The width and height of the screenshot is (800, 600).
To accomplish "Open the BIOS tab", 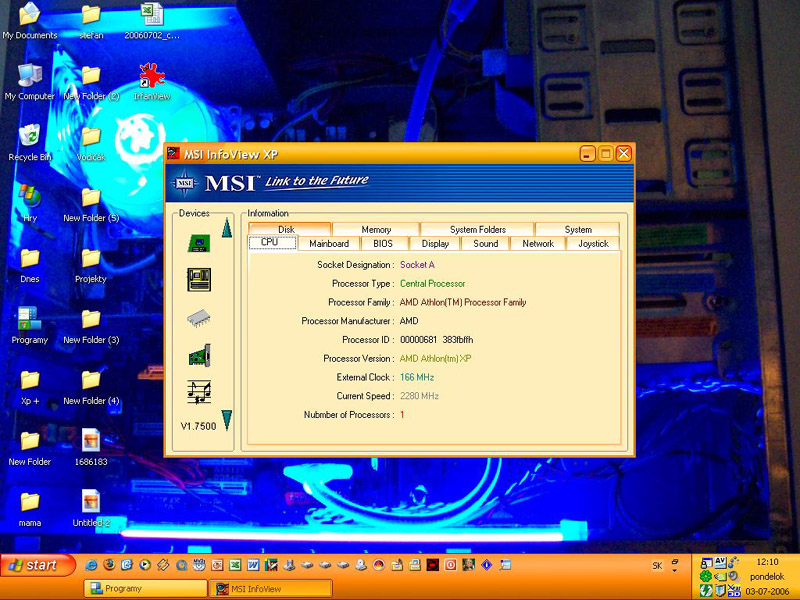I will (383, 243).
